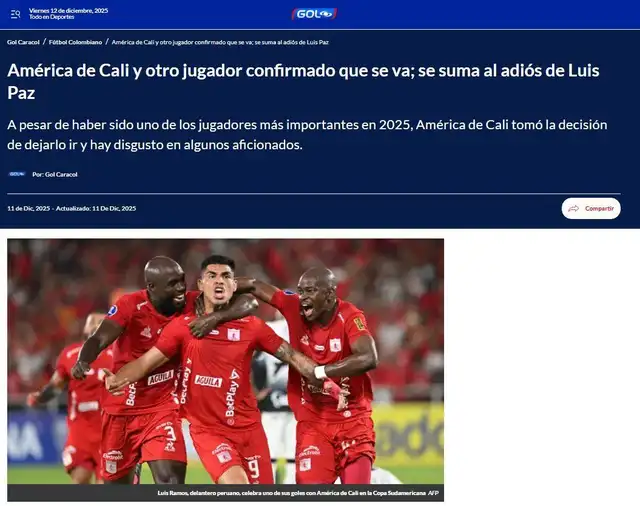This screenshot has height=506, width=640.
Task: Open the 'Por: Gol Caracol' author link
Action: pos(55,174)
